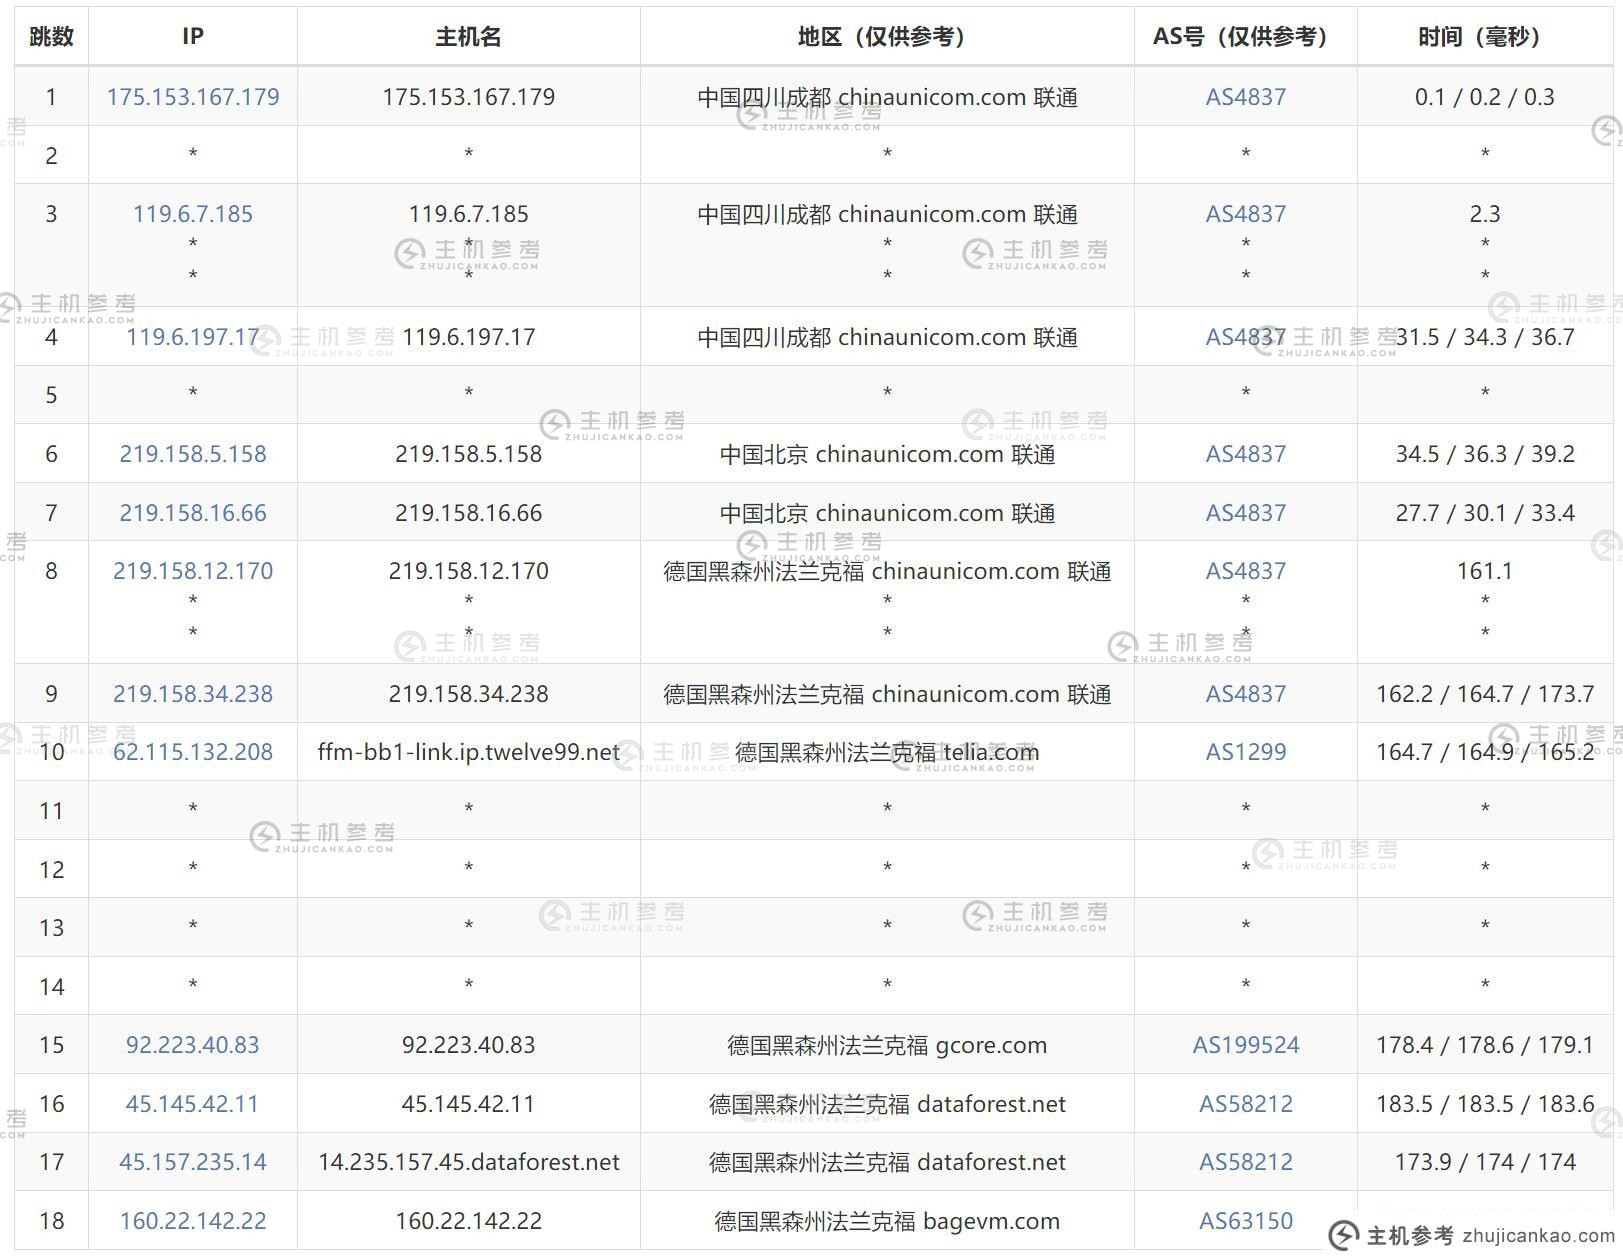The image size is (1623, 1260).
Task: Select hostname 14.235.157.45.dataforest.net
Action: [469, 1162]
